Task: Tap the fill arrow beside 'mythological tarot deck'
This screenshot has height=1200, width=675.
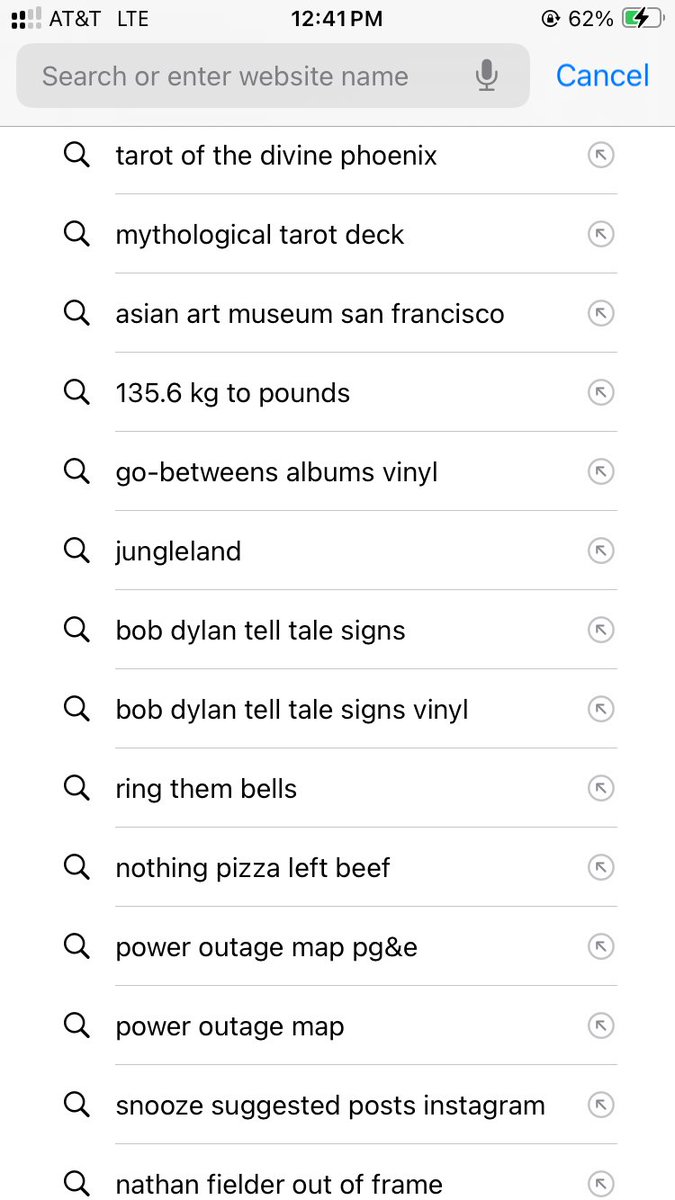Action: (x=600, y=234)
